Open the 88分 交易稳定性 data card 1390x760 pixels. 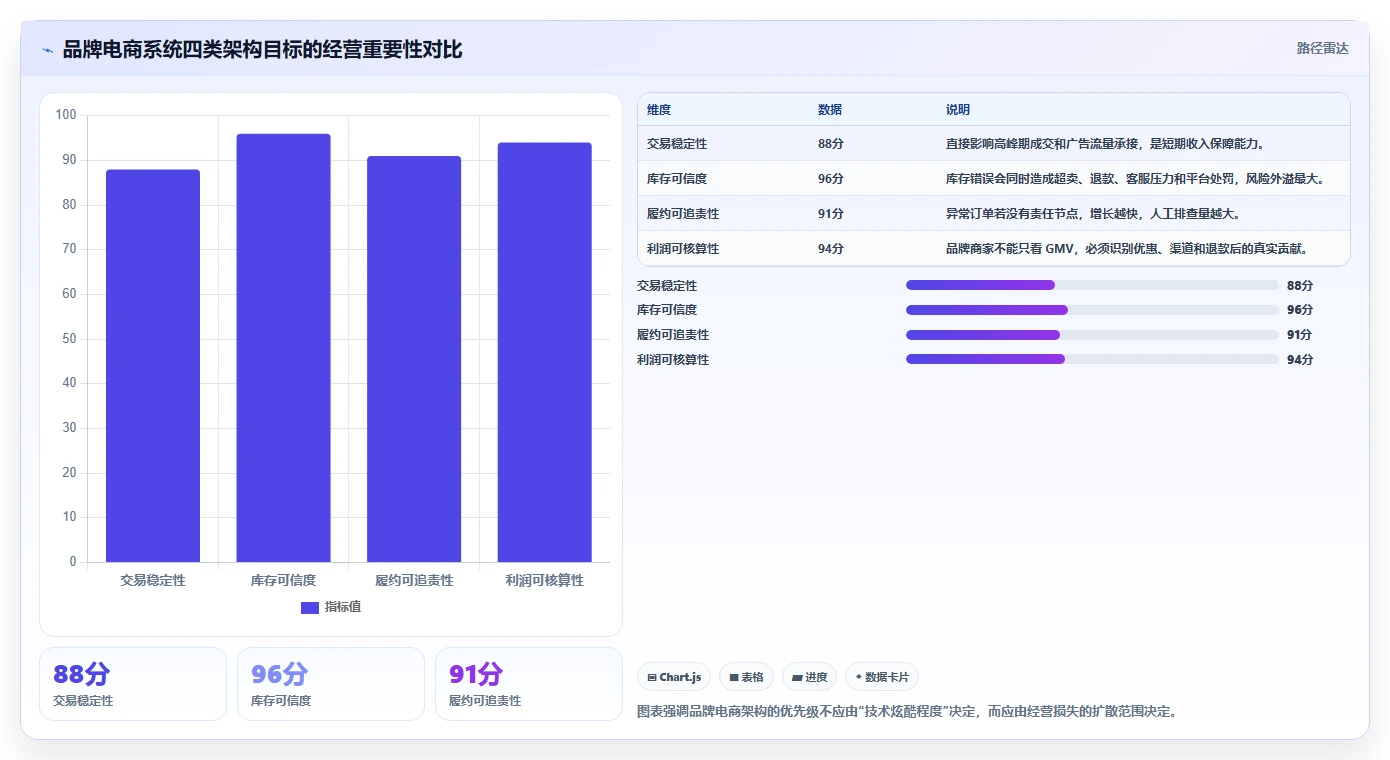(133, 684)
